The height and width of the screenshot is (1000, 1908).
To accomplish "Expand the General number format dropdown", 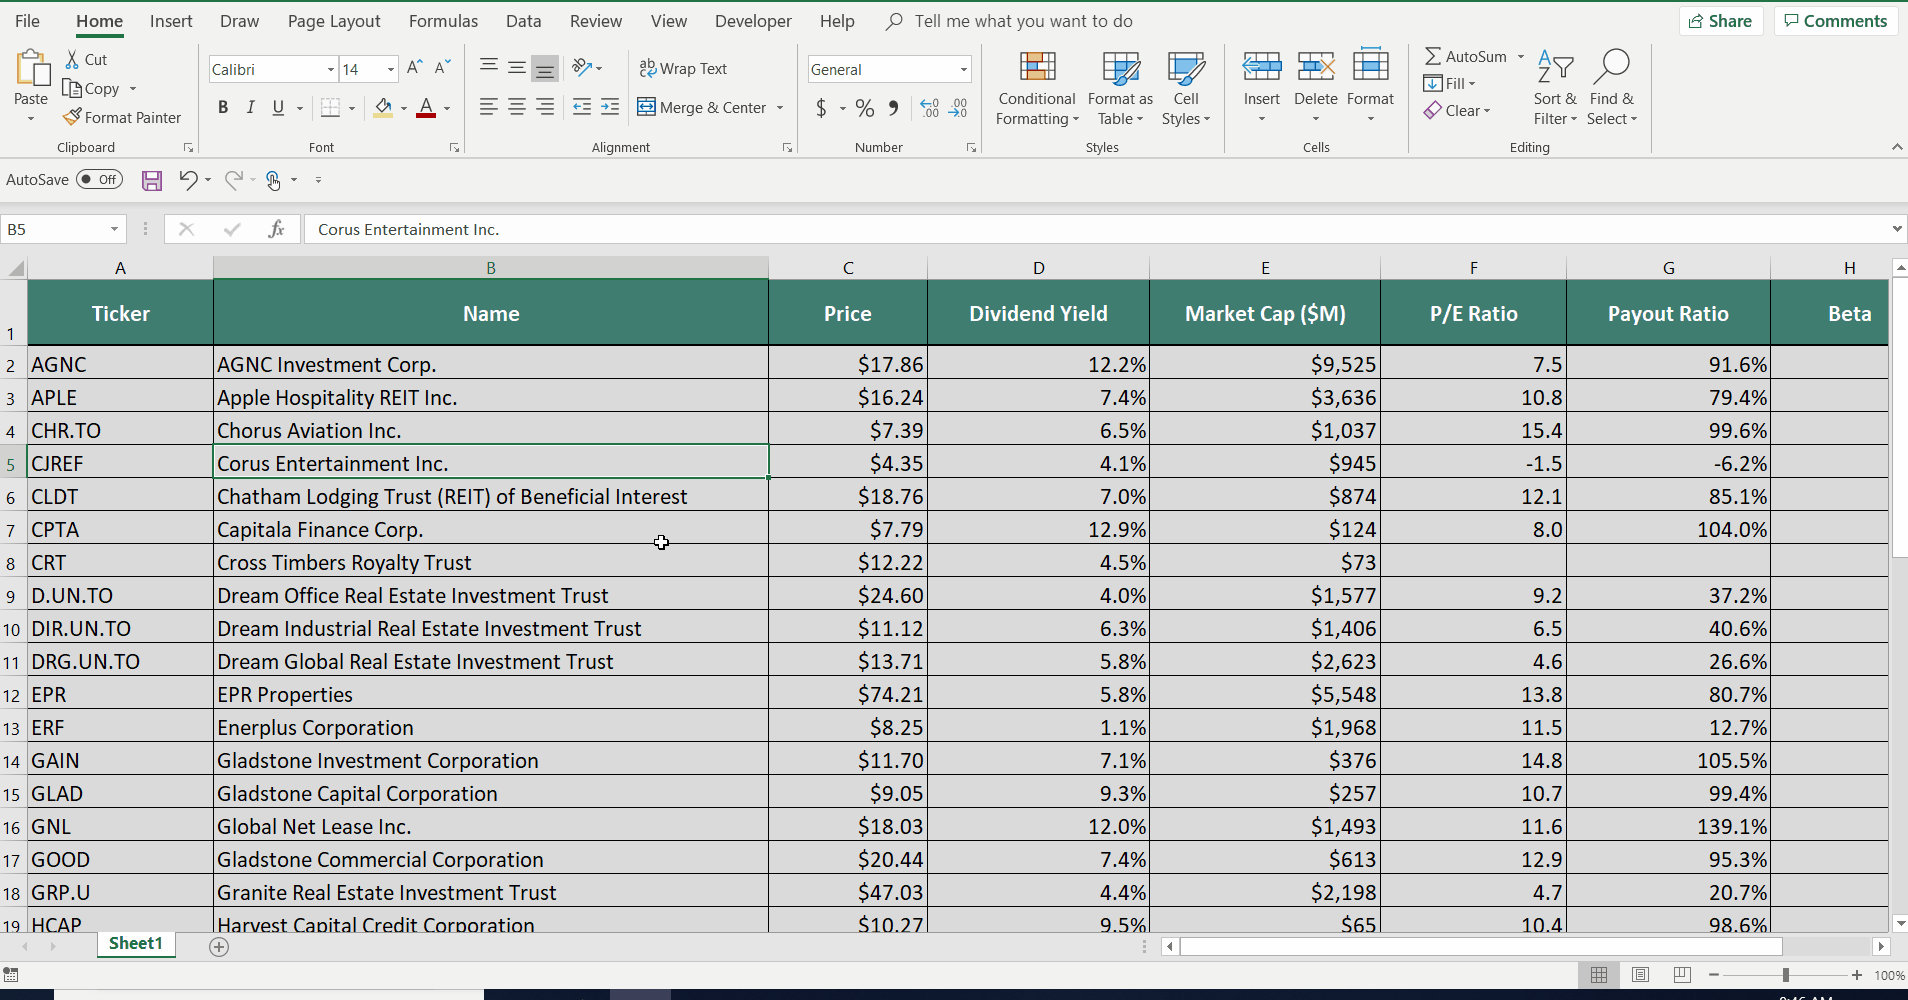I will pos(963,69).
